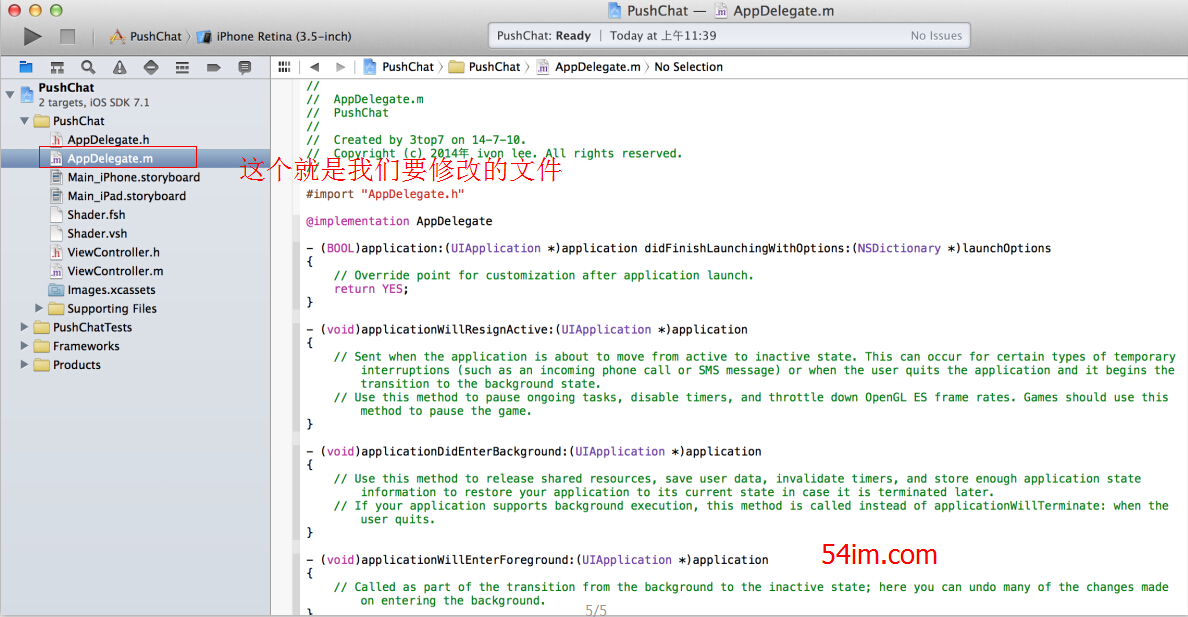Show the Issue navigator warning icon

[x=120, y=67]
